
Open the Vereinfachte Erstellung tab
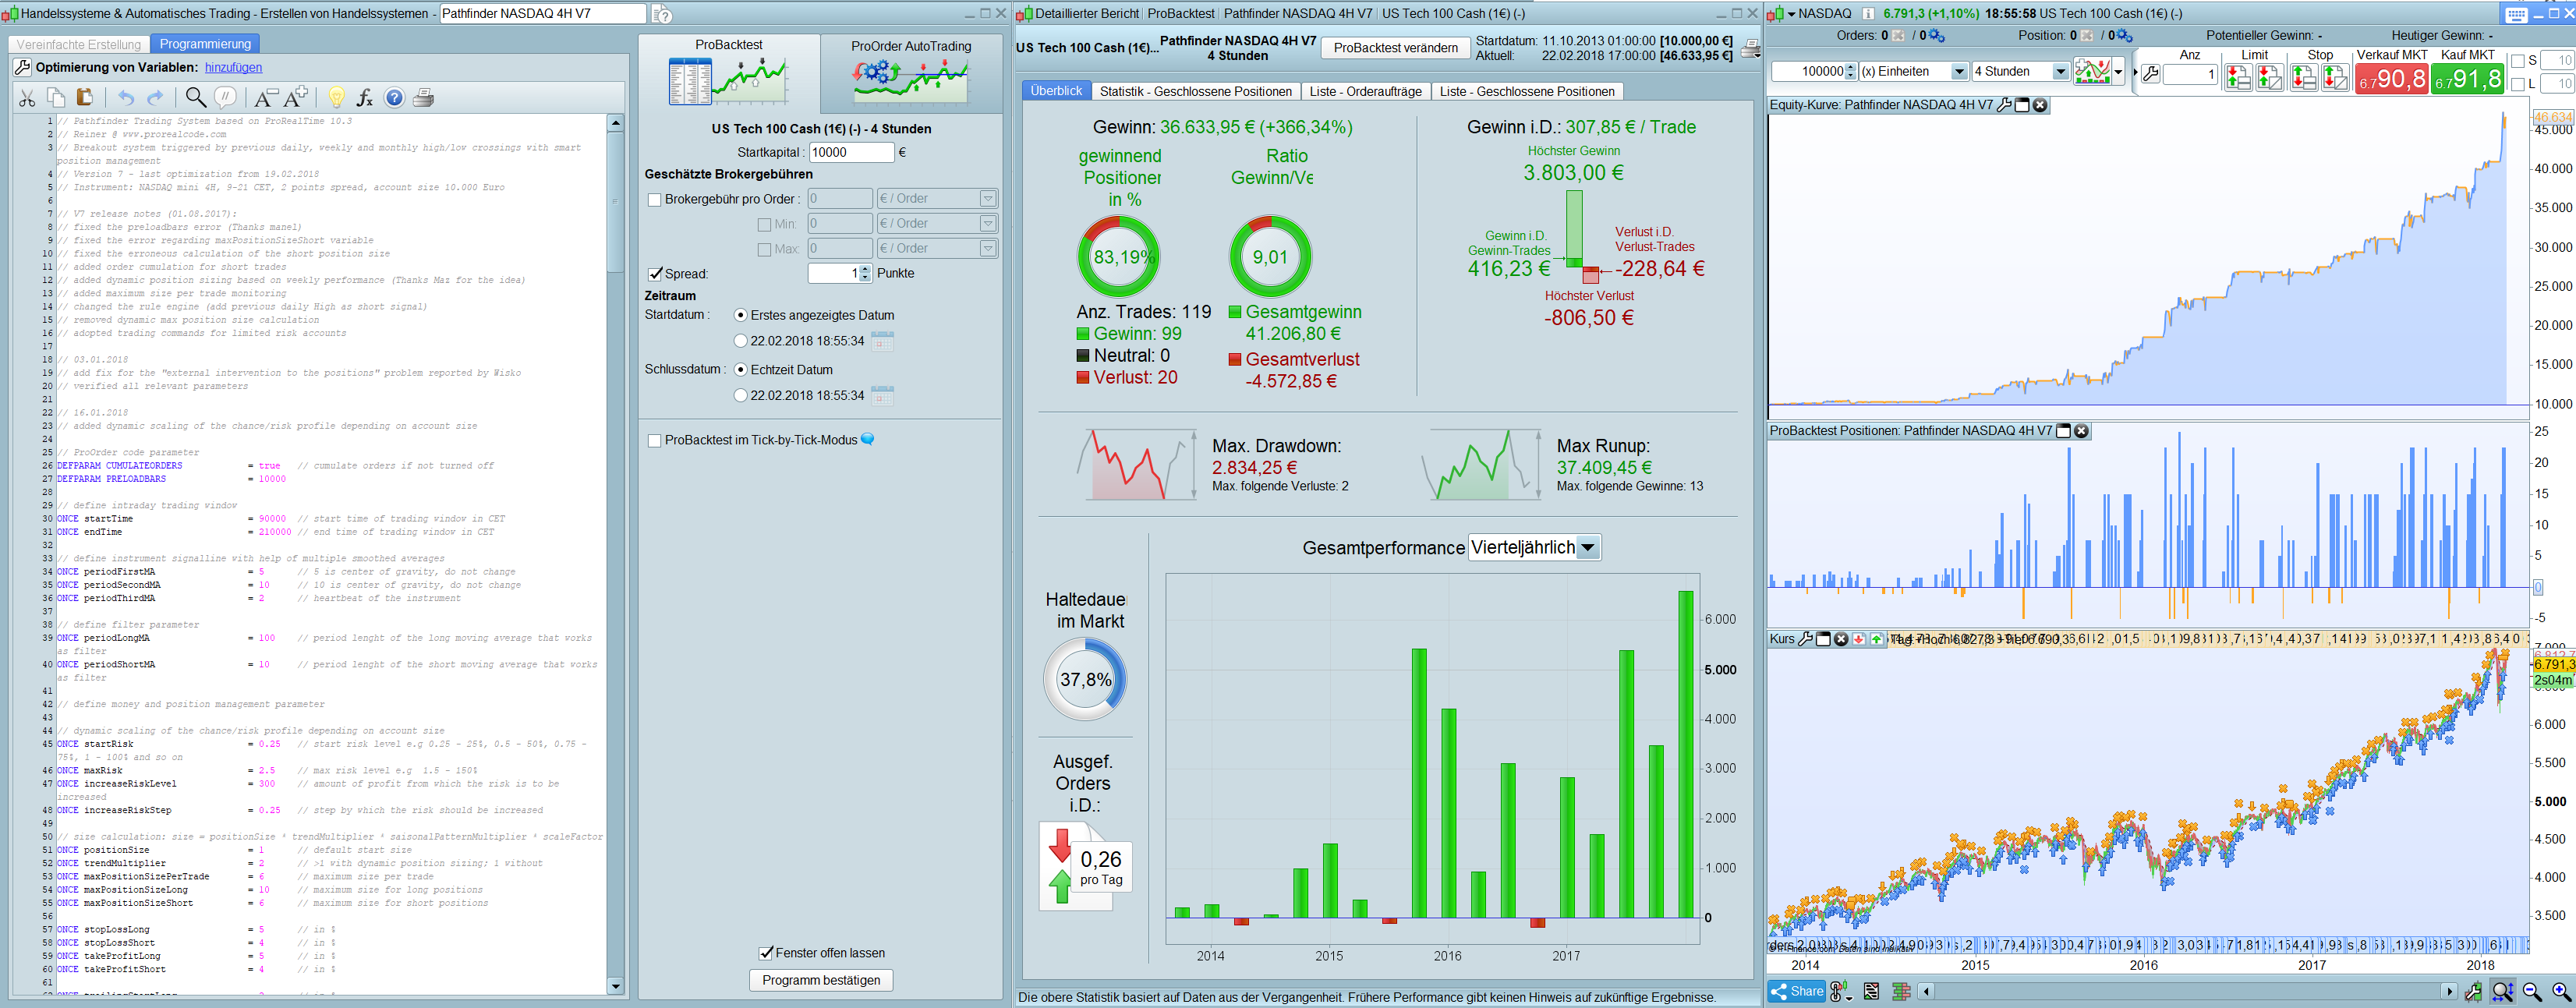click(79, 44)
